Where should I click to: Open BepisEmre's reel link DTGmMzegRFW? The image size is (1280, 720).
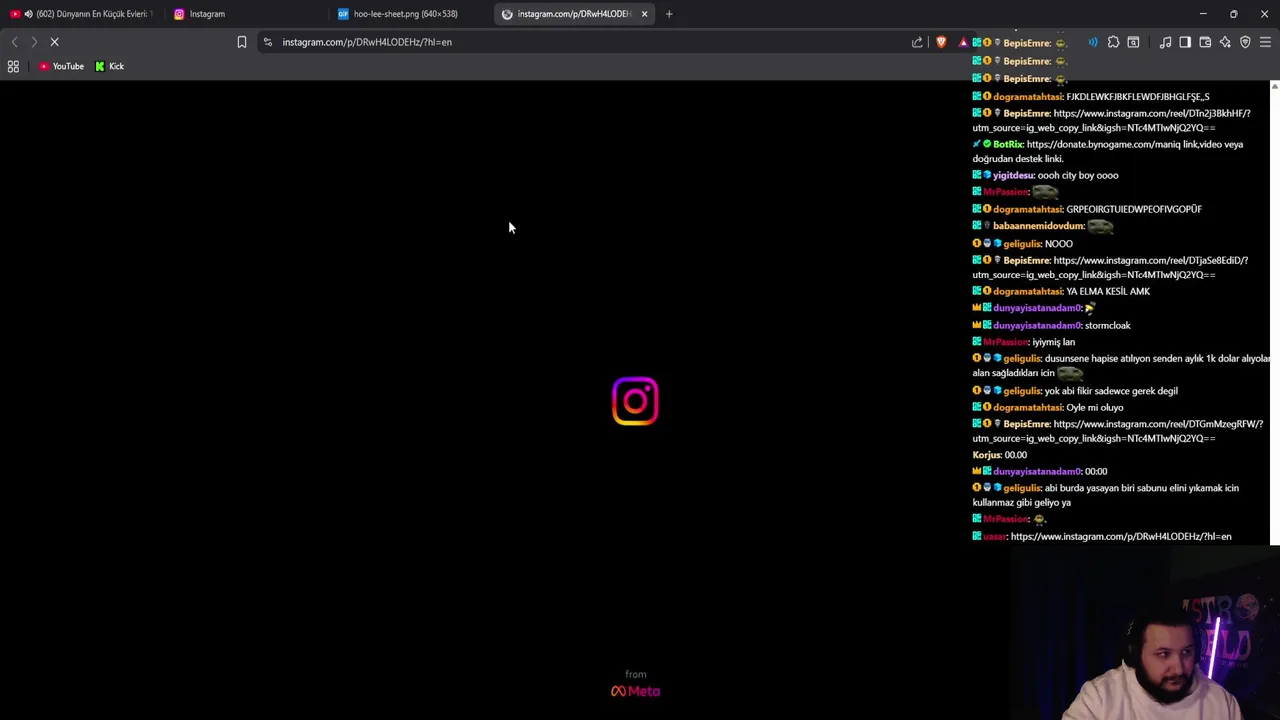pyautogui.click(x=1118, y=431)
